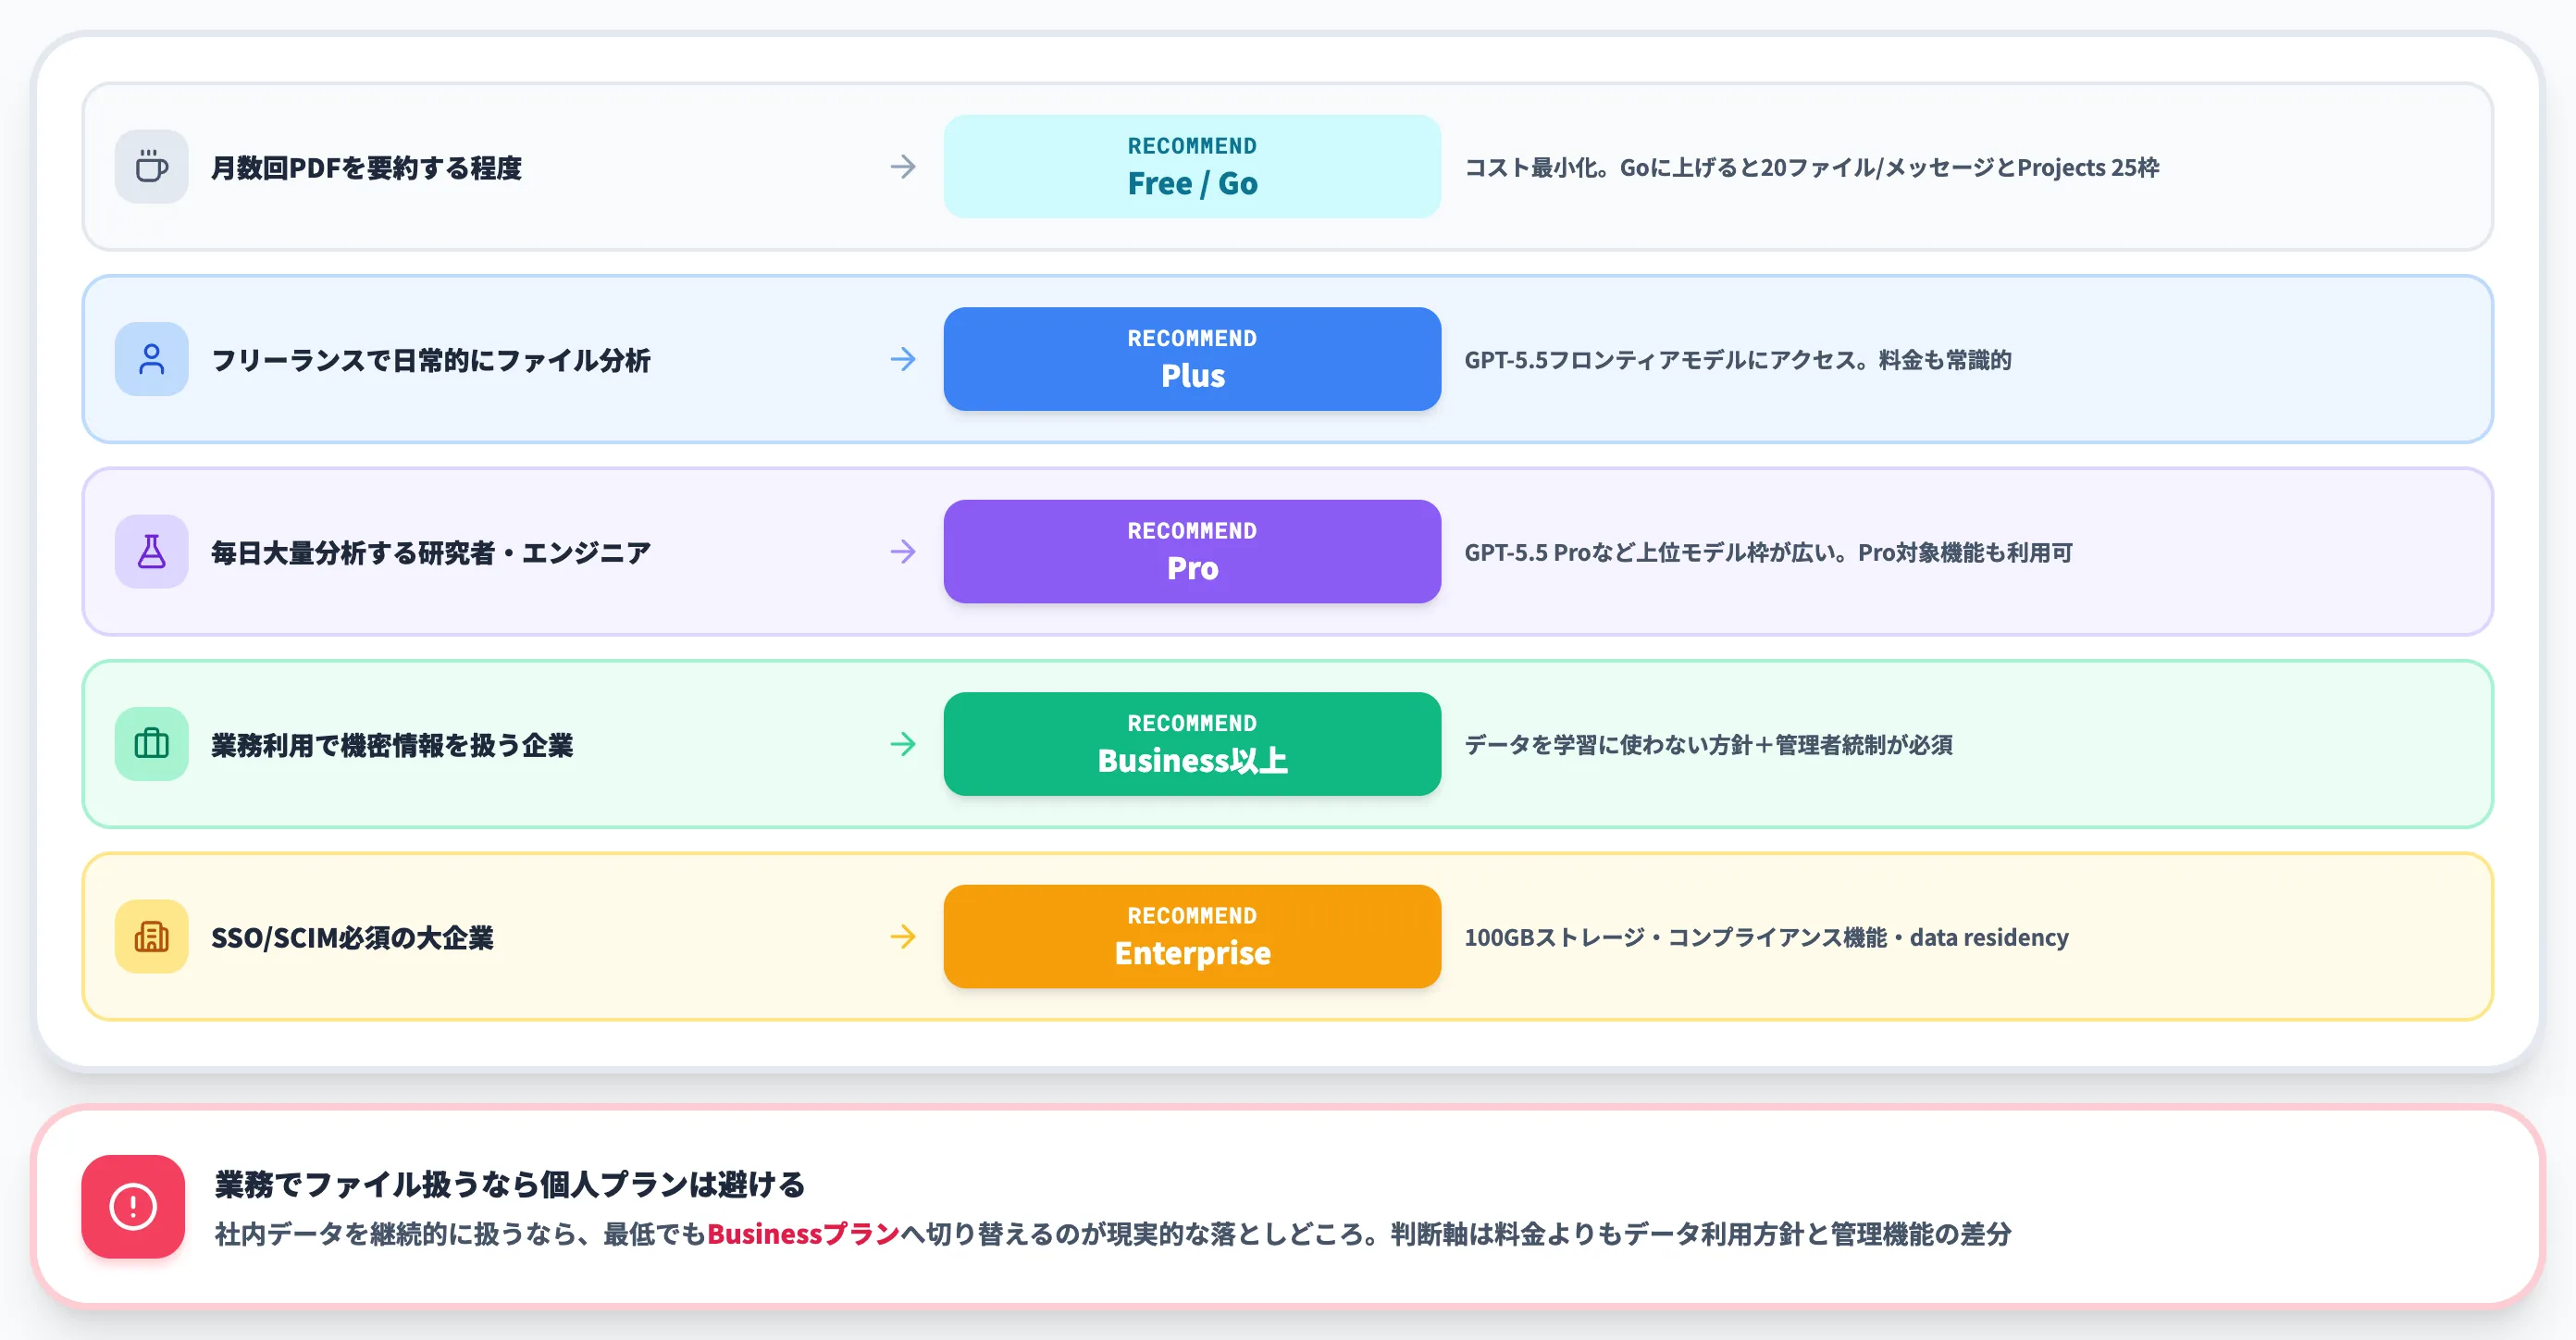The image size is (2576, 1340).
Task: Click description GPT-5.5 Proなど上位モデル枠が広い
Action: click(1768, 552)
